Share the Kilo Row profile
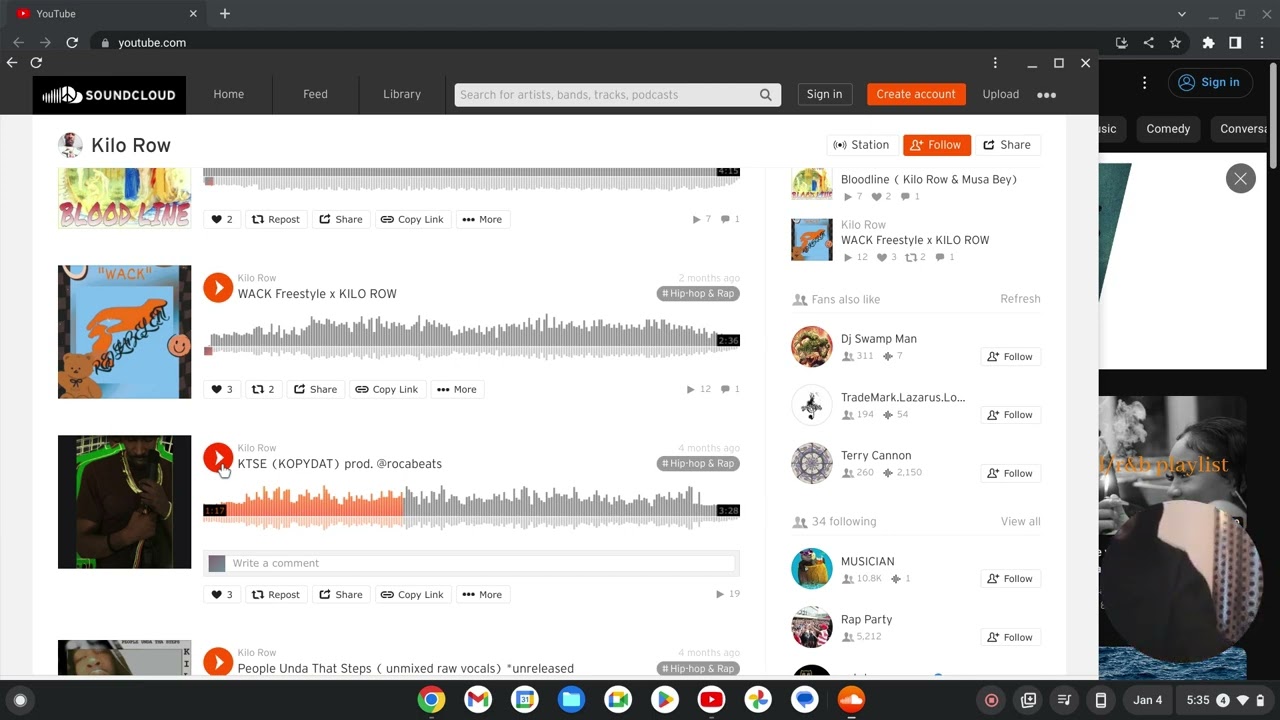The image size is (1280, 720). [1007, 145]
